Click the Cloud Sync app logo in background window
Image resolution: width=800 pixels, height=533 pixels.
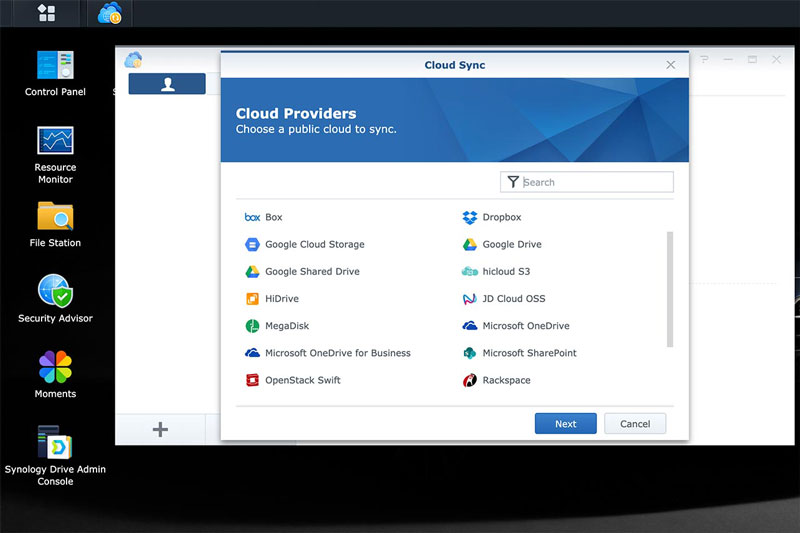(134, 60)
